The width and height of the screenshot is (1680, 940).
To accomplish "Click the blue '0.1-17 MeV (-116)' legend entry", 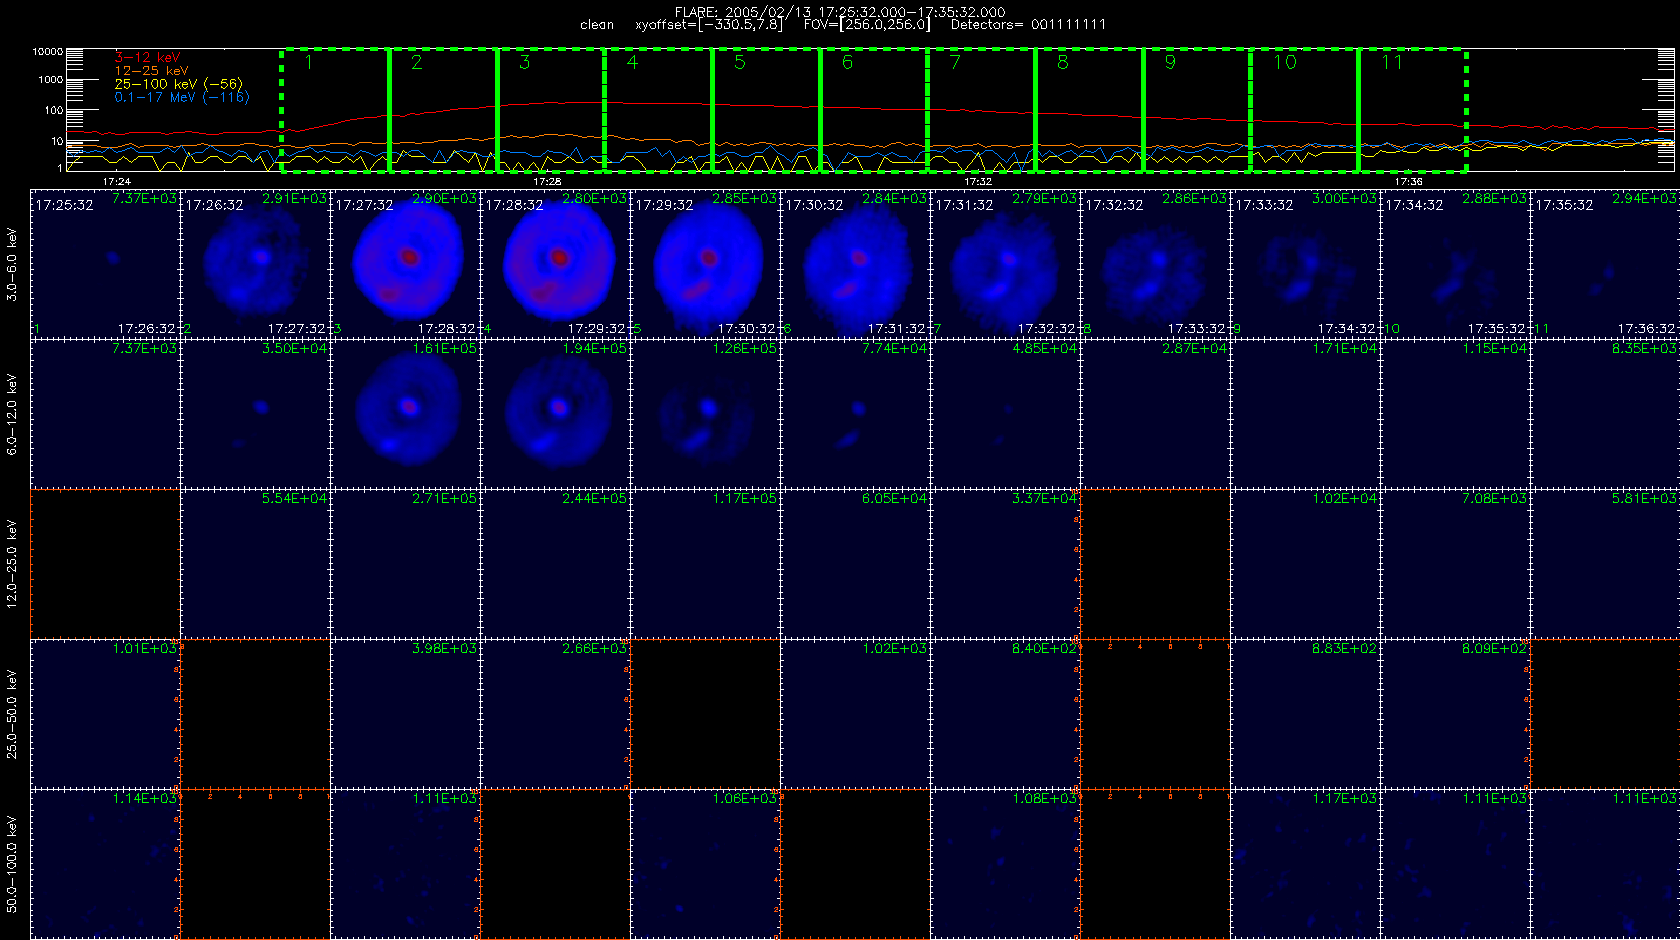I will pos(182,97).
